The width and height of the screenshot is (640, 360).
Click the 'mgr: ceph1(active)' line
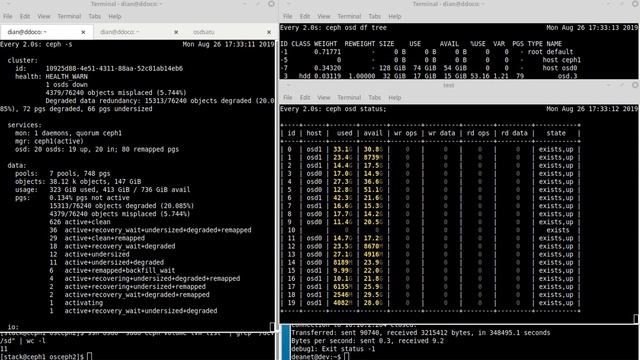coord(49,141)
